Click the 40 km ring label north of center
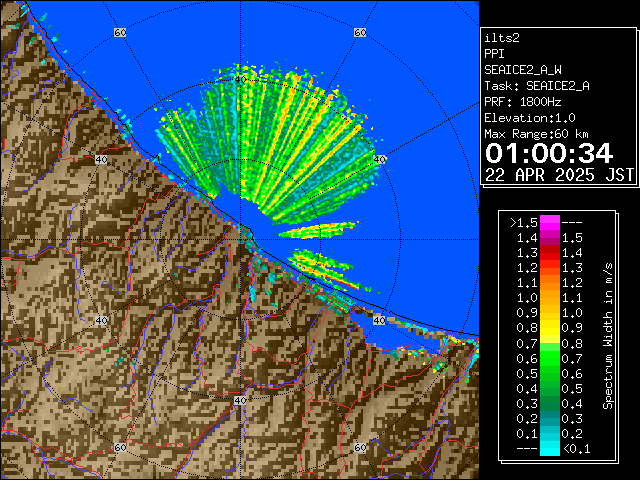 pyautogui.click(x=240, y=80)
